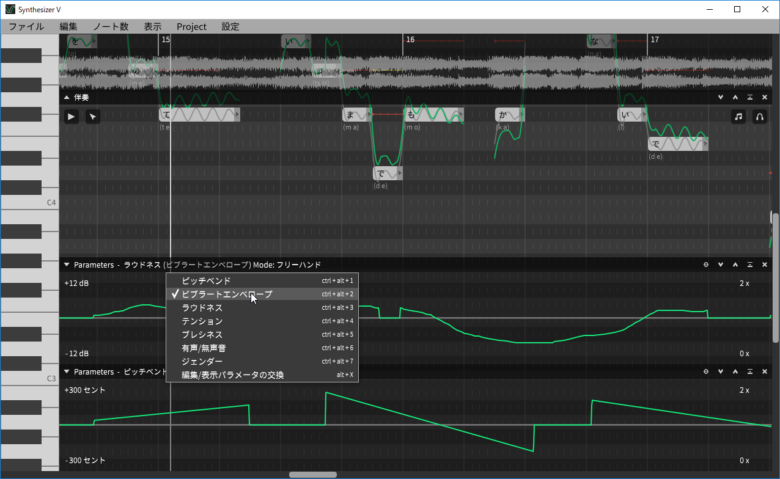Click measure marker 17 in the ruler
Viewport: 780px width, 479px height.
pos(655,39)
